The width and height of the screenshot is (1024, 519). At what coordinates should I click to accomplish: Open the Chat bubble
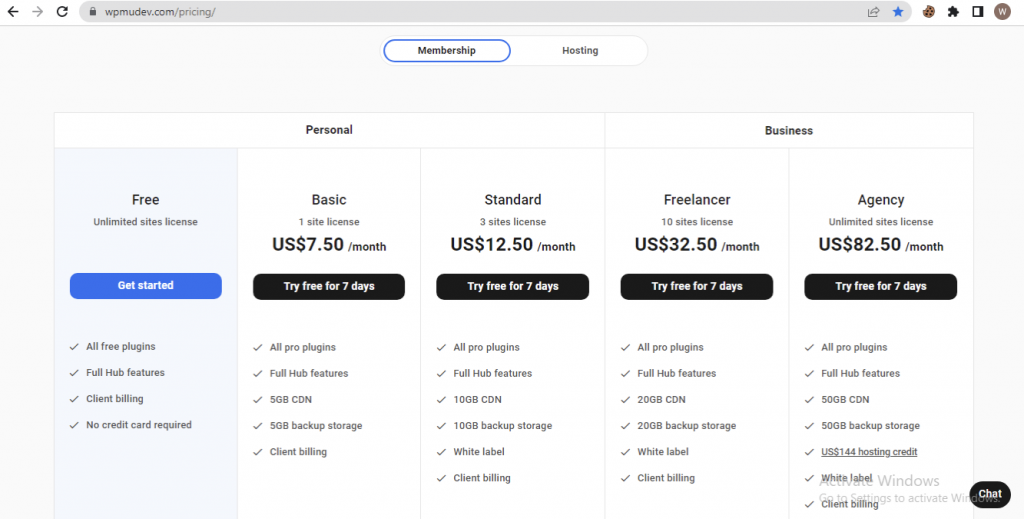990,494
